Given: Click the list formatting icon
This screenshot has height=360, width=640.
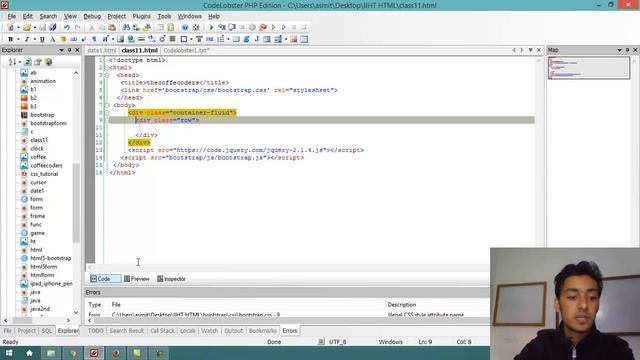Looking at the screenshot, I should click(x=220, y=39).
